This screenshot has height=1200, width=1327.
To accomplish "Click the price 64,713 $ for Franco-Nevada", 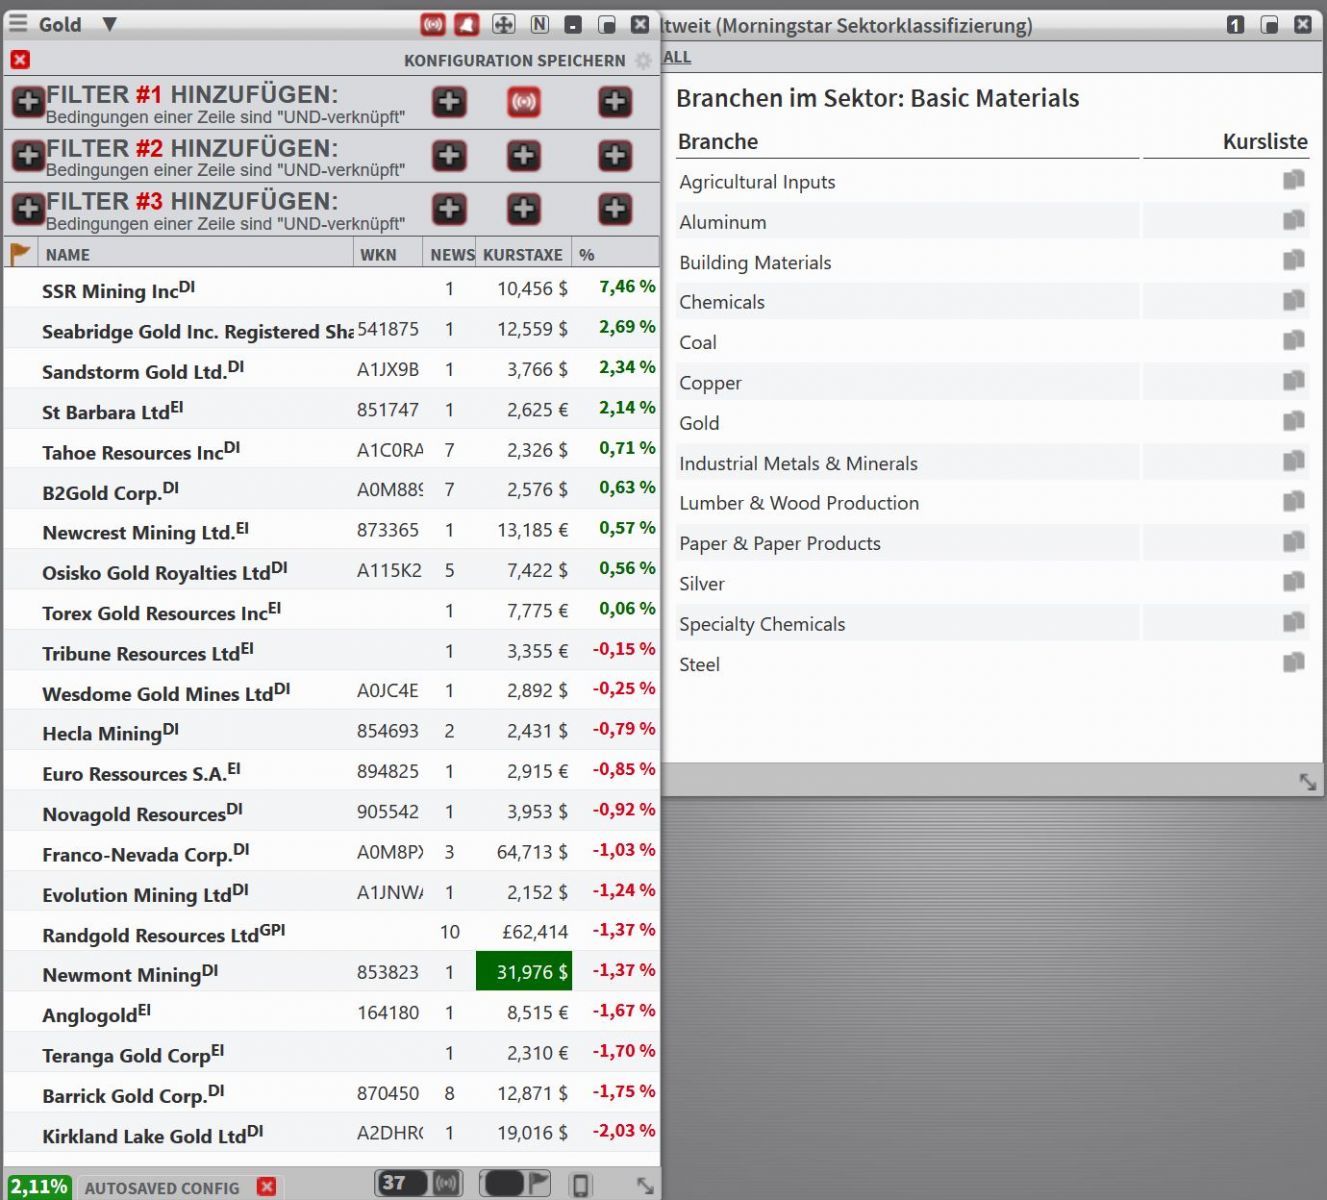I will [532, 852].
